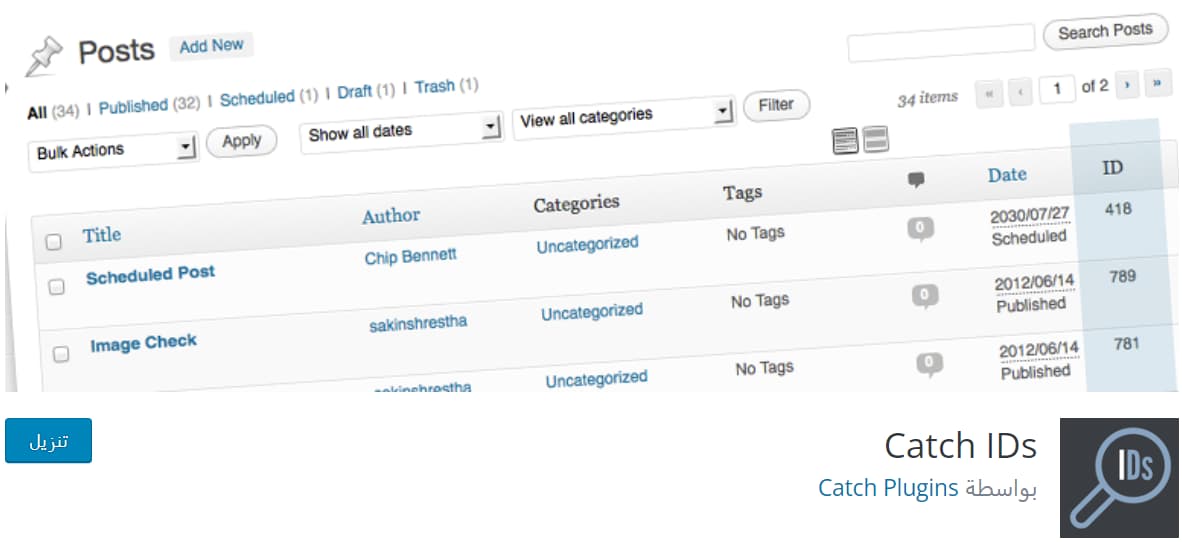Go to next page arrow
This screenshot has width=1182, height=542.
[x=1128, y=86]
